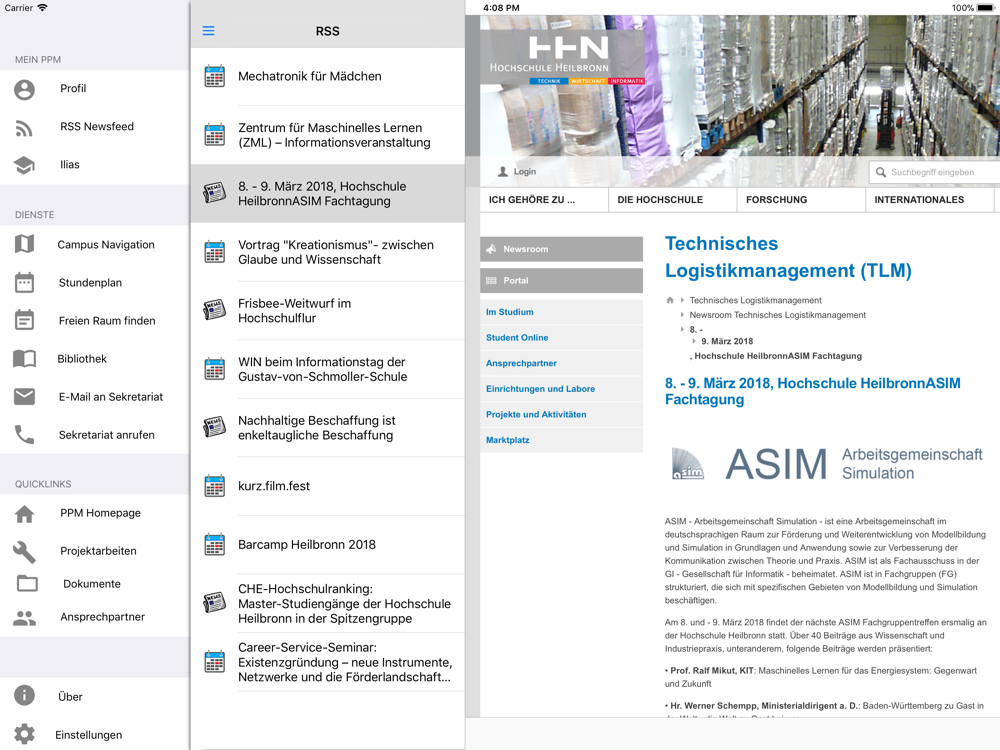Click the search magnifier icon on webpage

point(881,172)
